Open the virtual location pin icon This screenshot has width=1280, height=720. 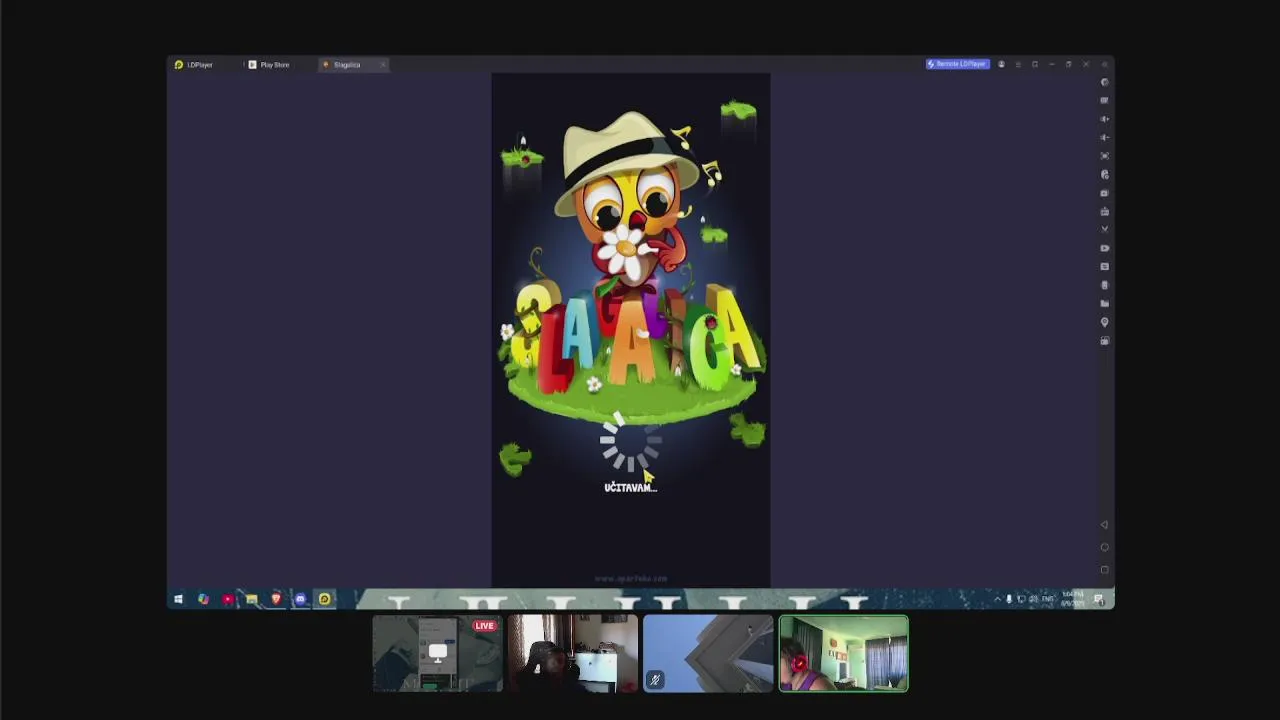pos(1105,322)
